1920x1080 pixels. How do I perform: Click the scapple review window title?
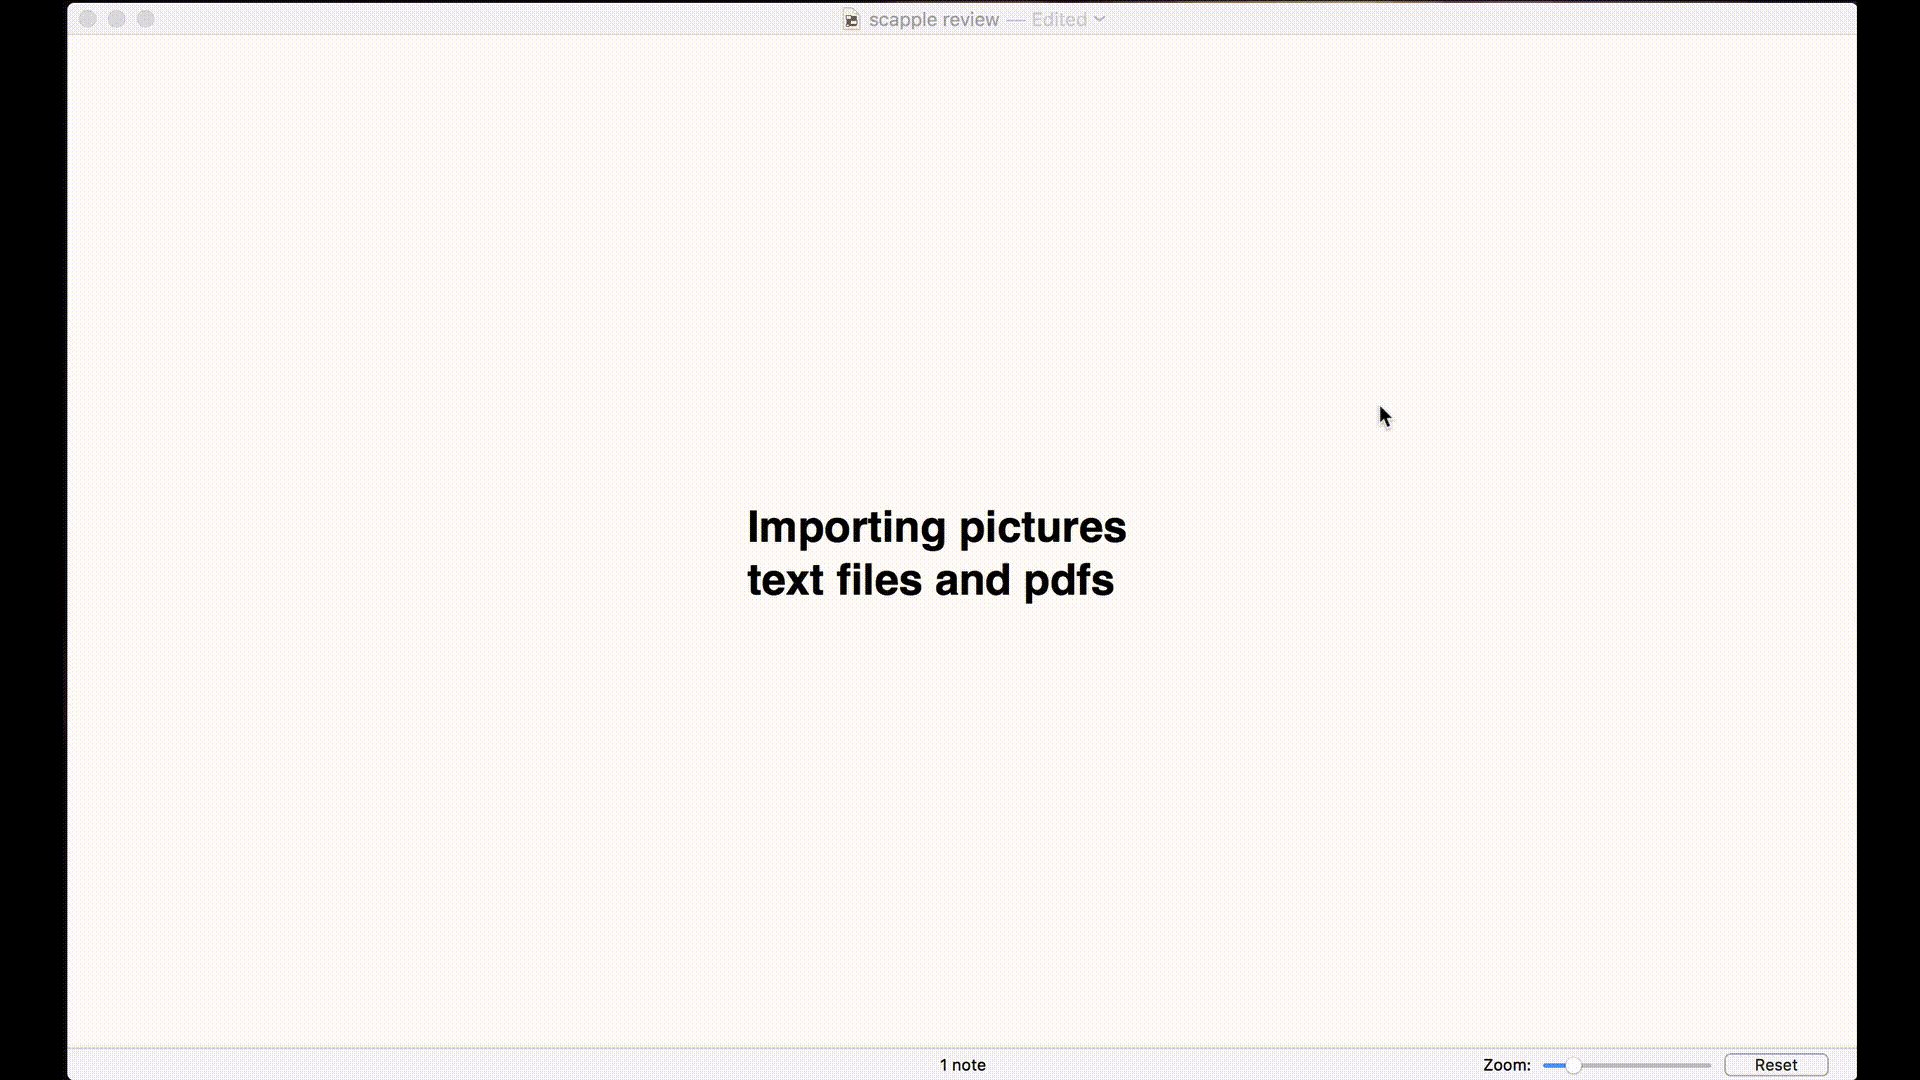click(x=933, y=20)
